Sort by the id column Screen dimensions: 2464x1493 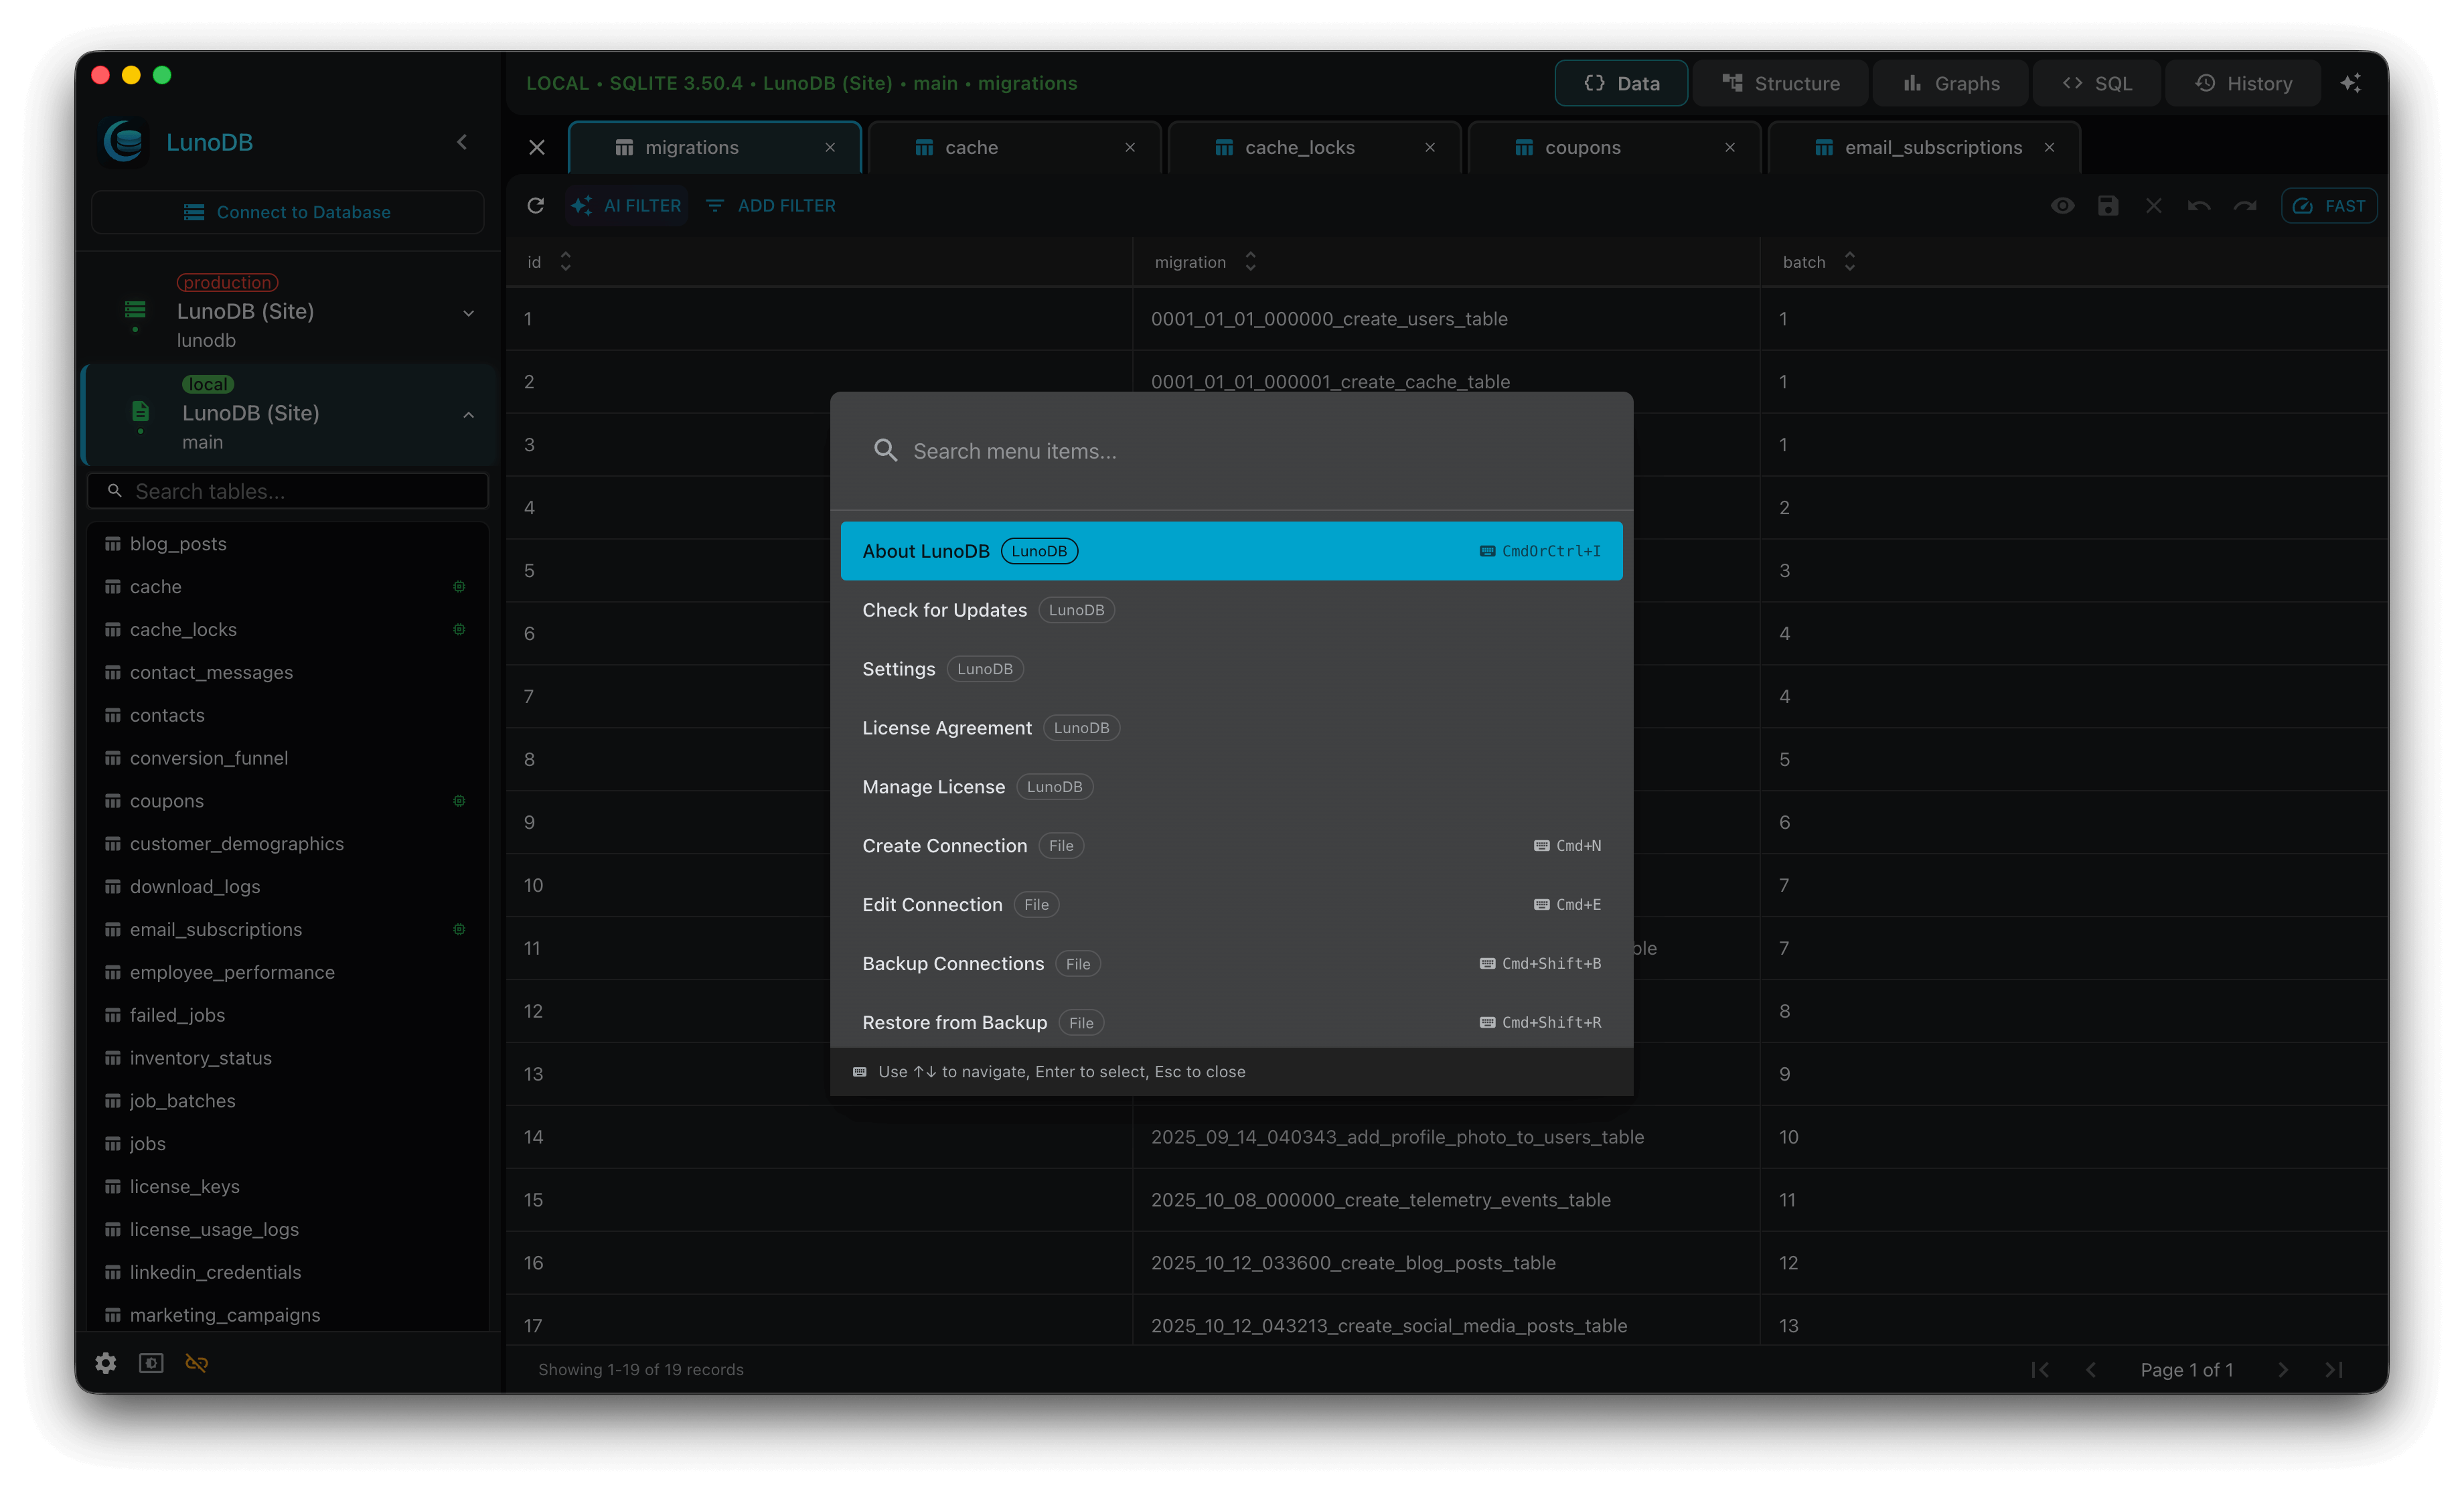[566, 261]
